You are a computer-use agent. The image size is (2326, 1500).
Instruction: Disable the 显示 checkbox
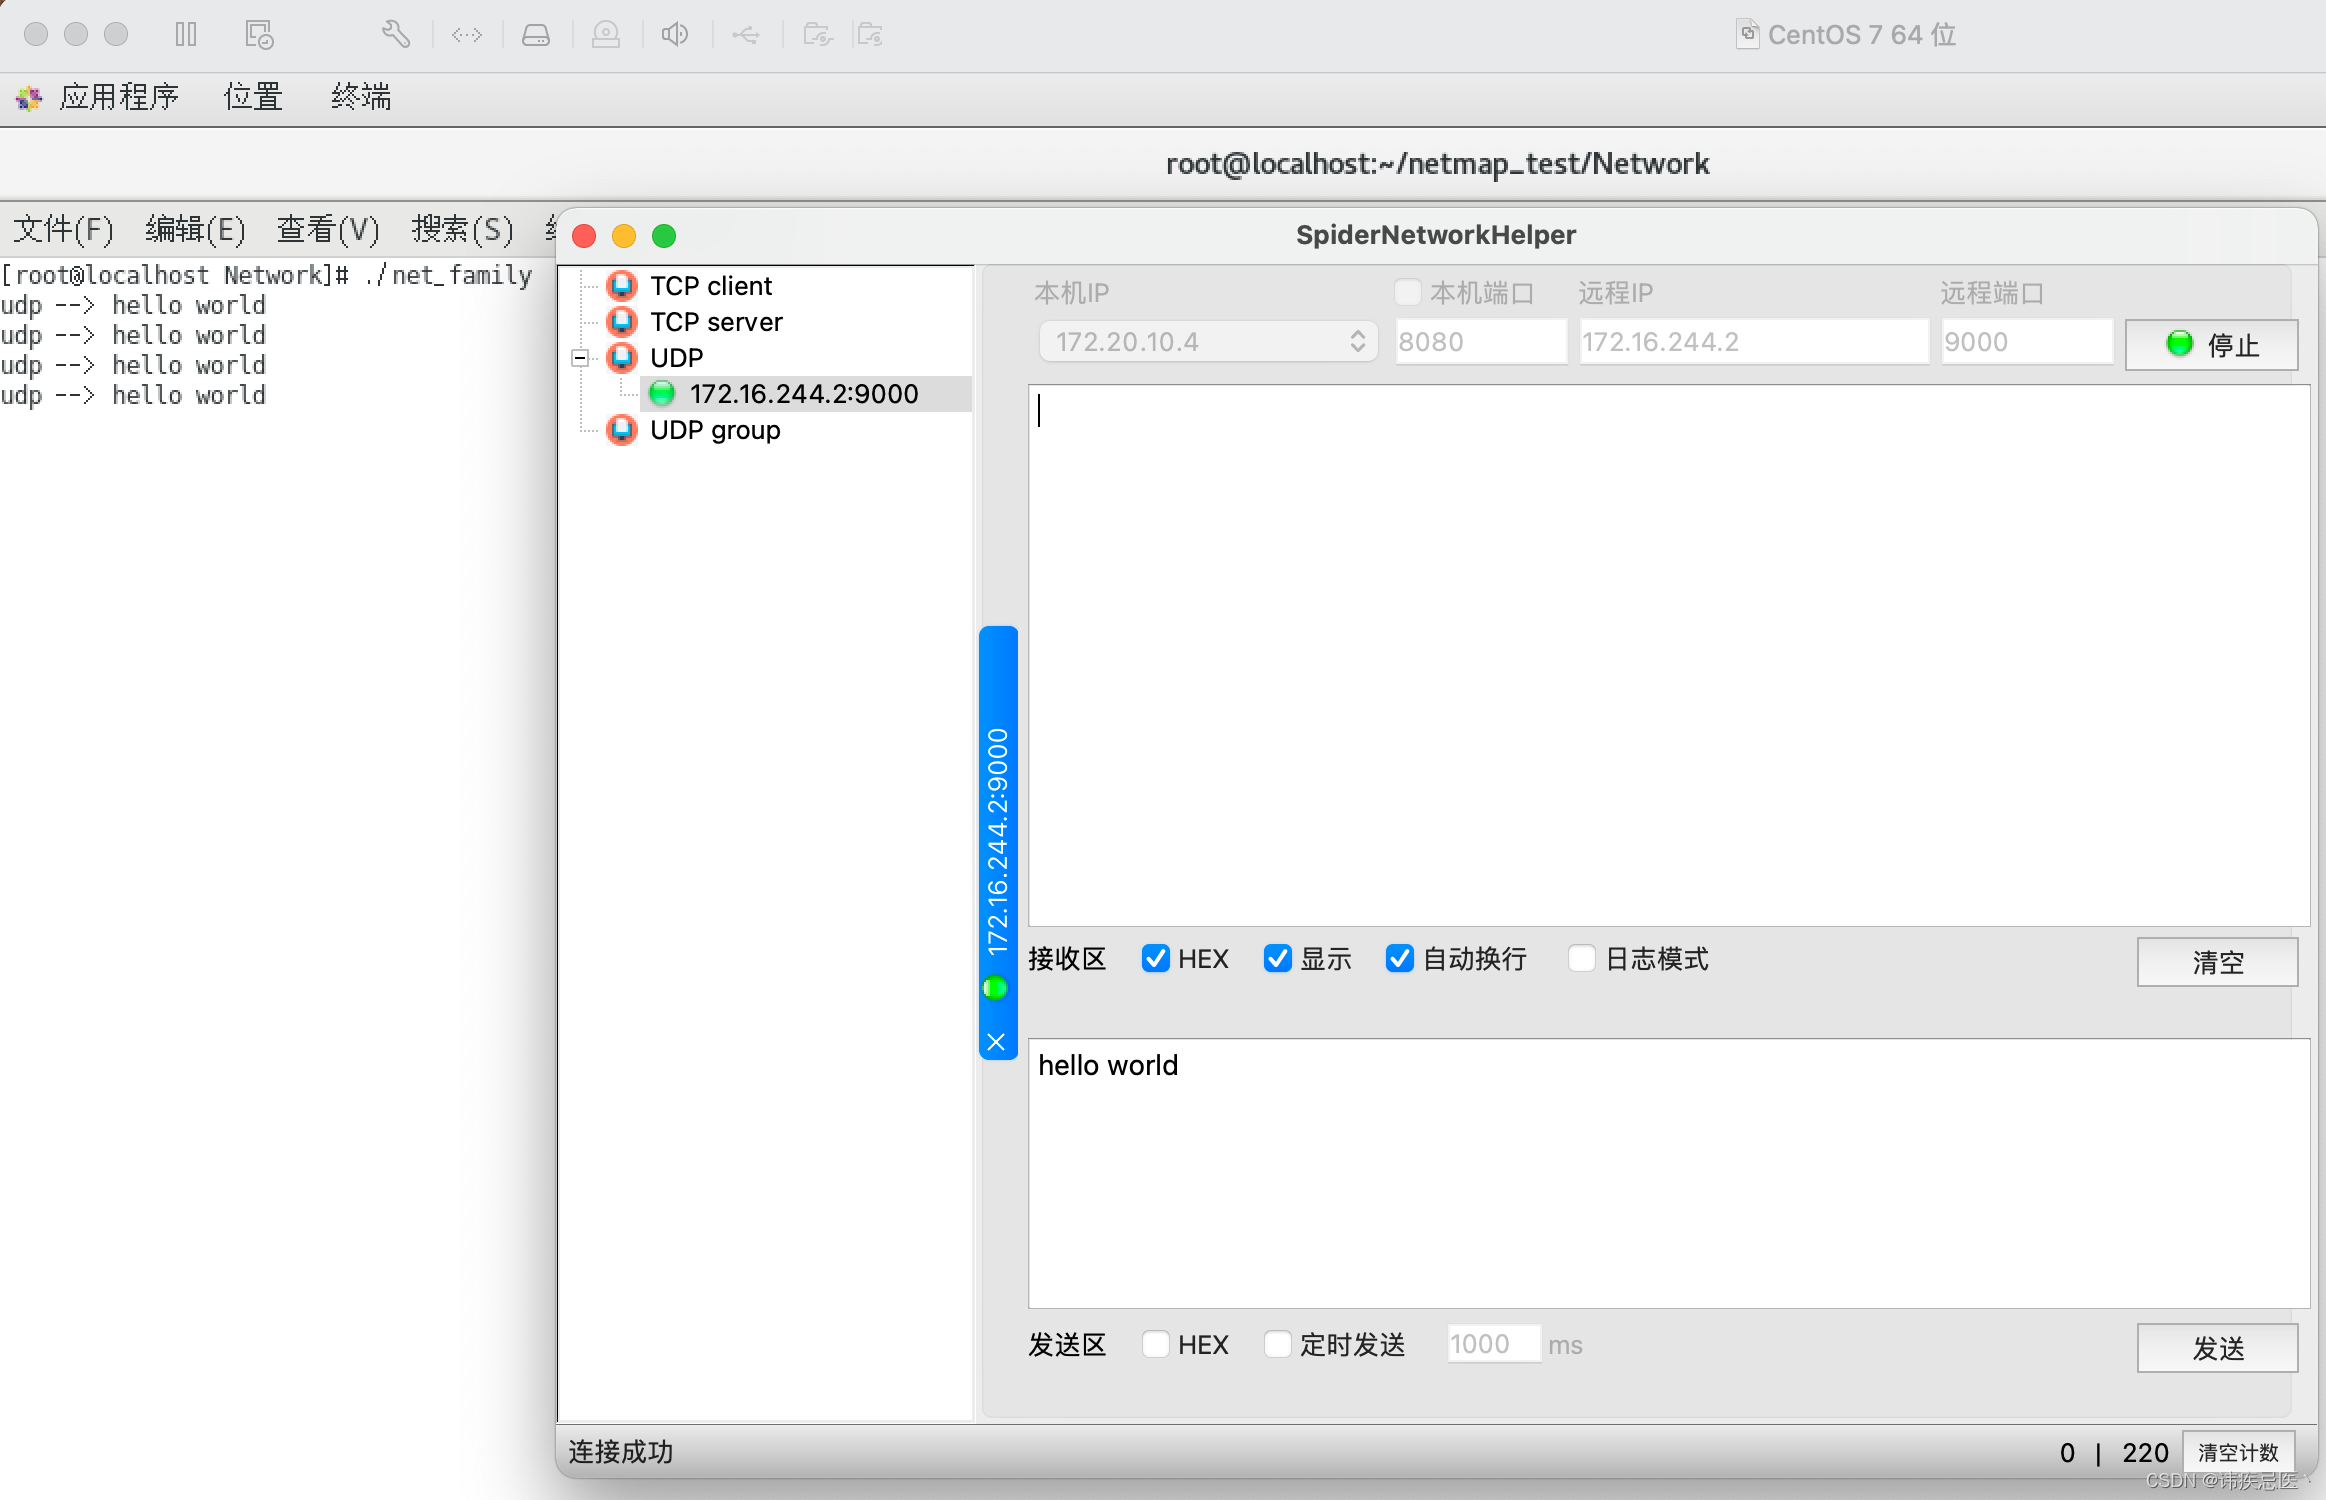1277,958
